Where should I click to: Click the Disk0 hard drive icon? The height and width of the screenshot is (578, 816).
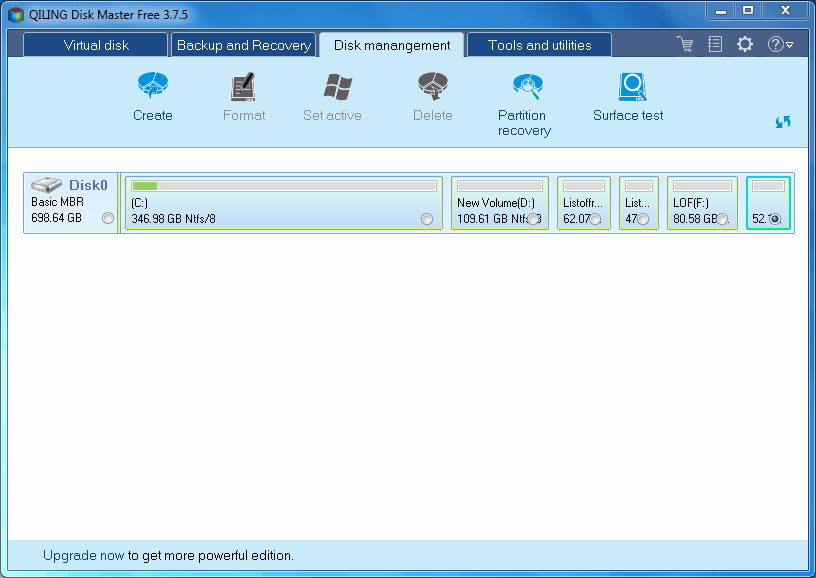(46, 185)
